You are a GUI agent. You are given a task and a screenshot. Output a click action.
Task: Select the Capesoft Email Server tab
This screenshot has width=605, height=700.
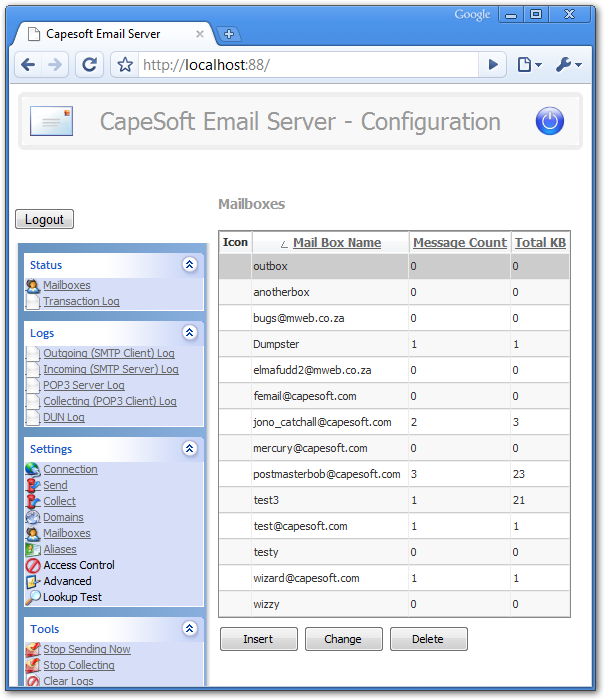(x=110, y=34)
